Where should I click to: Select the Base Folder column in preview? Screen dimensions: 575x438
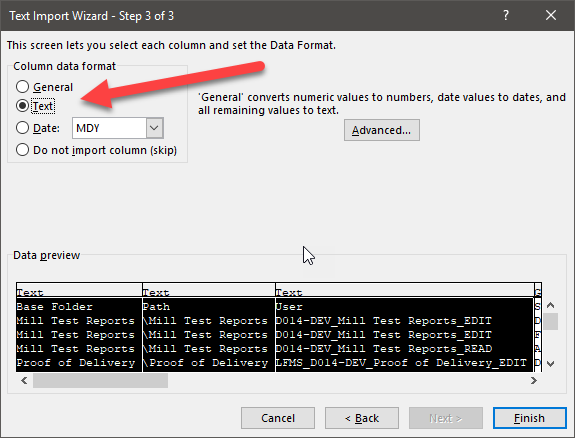pyautogui.click(x=79, y=328)
